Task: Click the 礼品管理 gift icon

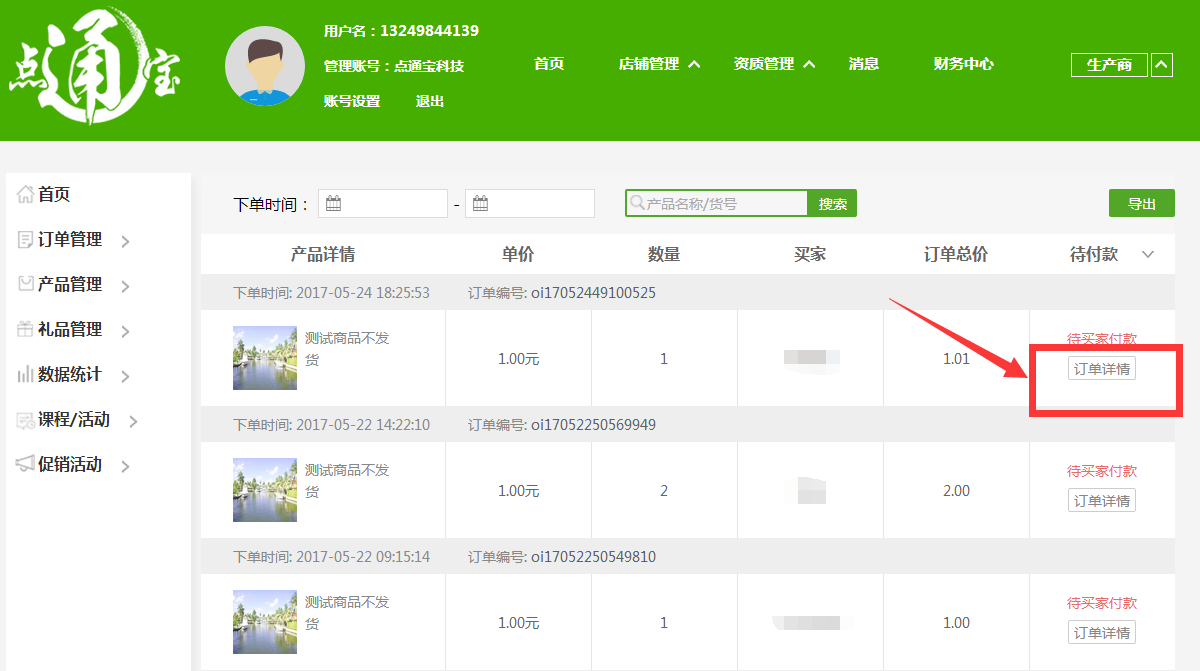Action: pos(25,329)
